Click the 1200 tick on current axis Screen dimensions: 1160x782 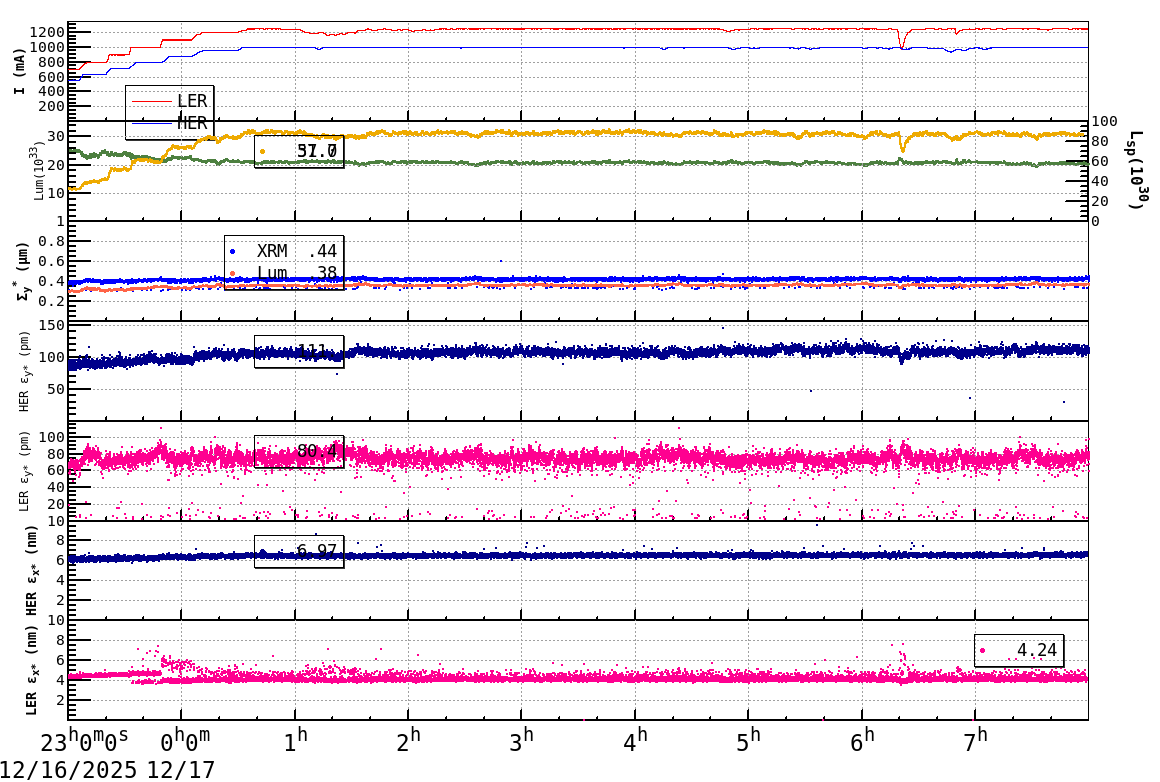[47, 32]
